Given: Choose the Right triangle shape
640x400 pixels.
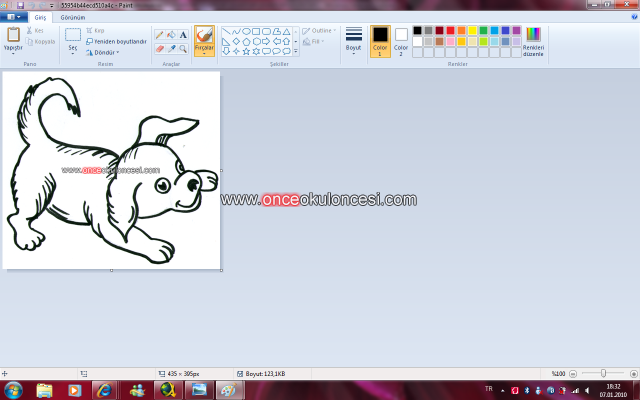Looking at the screenshot, I should (226, 42).
